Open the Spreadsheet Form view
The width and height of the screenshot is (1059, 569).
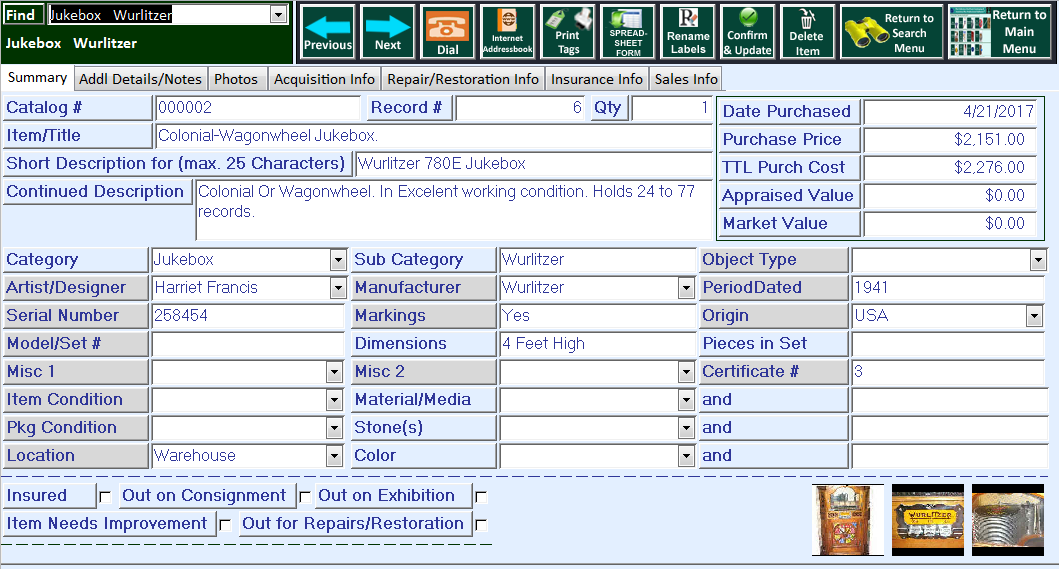628,32
